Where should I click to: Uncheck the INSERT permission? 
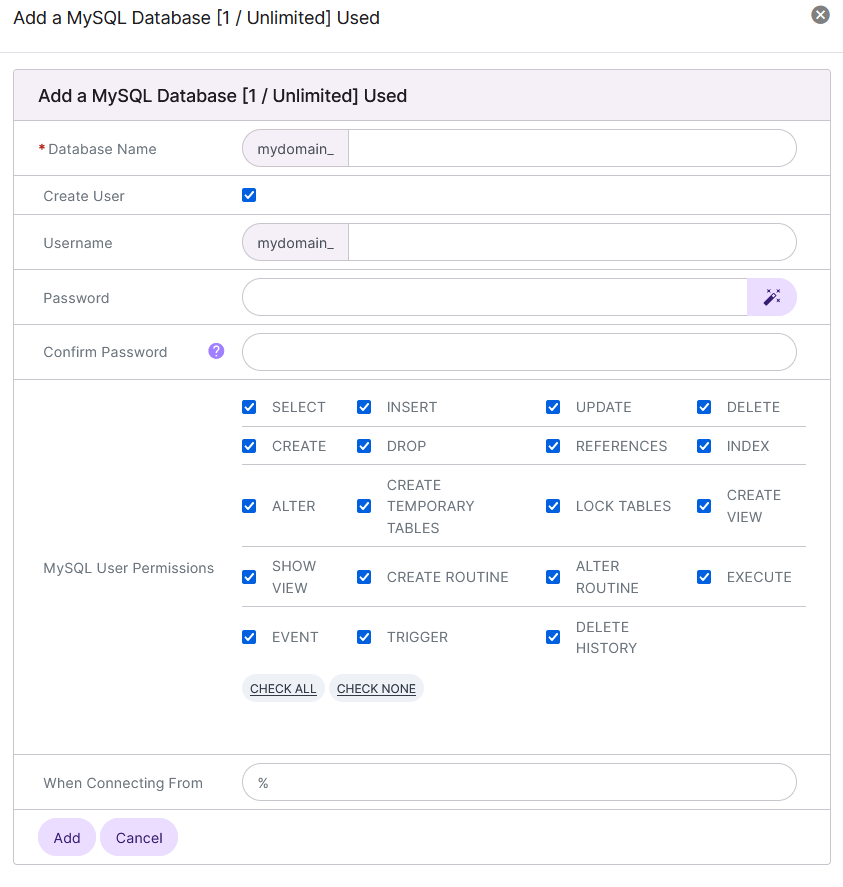[363, 407]
